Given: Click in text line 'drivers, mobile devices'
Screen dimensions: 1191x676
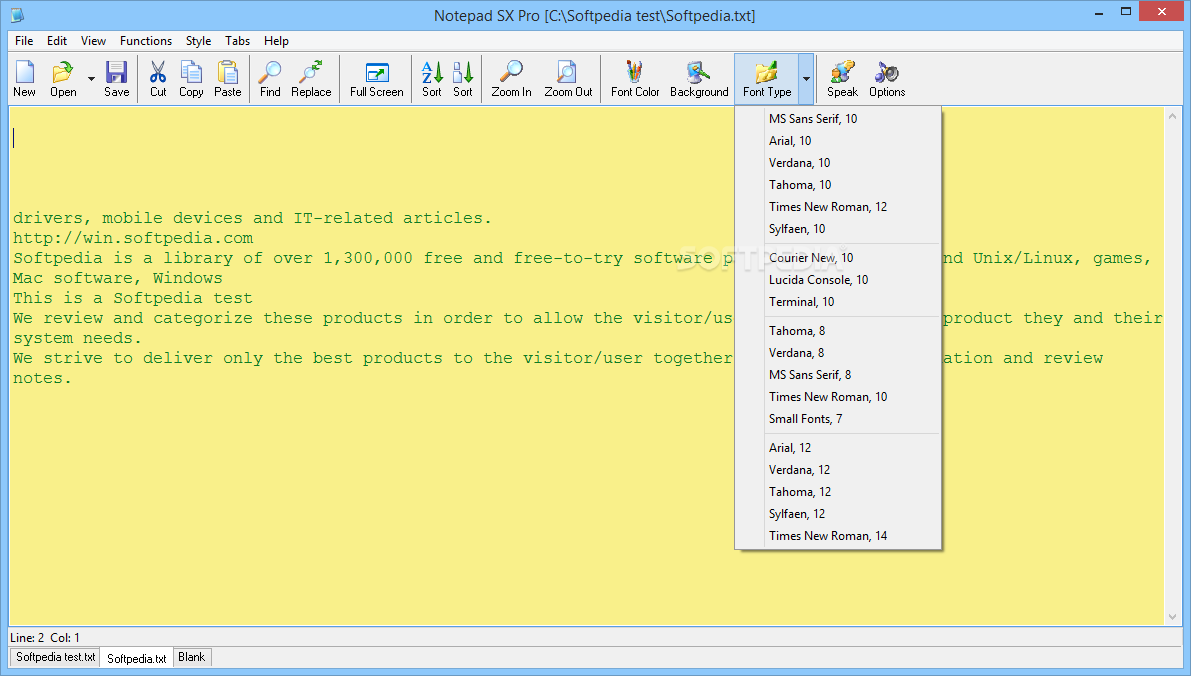Looking at the screenshot, I should 252,218.
